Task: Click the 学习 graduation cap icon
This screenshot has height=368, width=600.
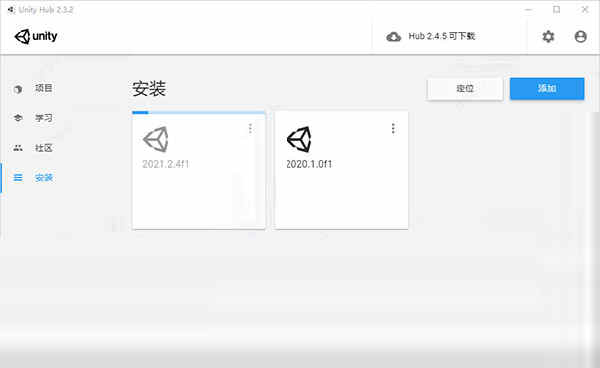Action: pyautogui.click(x=18, y=118)
